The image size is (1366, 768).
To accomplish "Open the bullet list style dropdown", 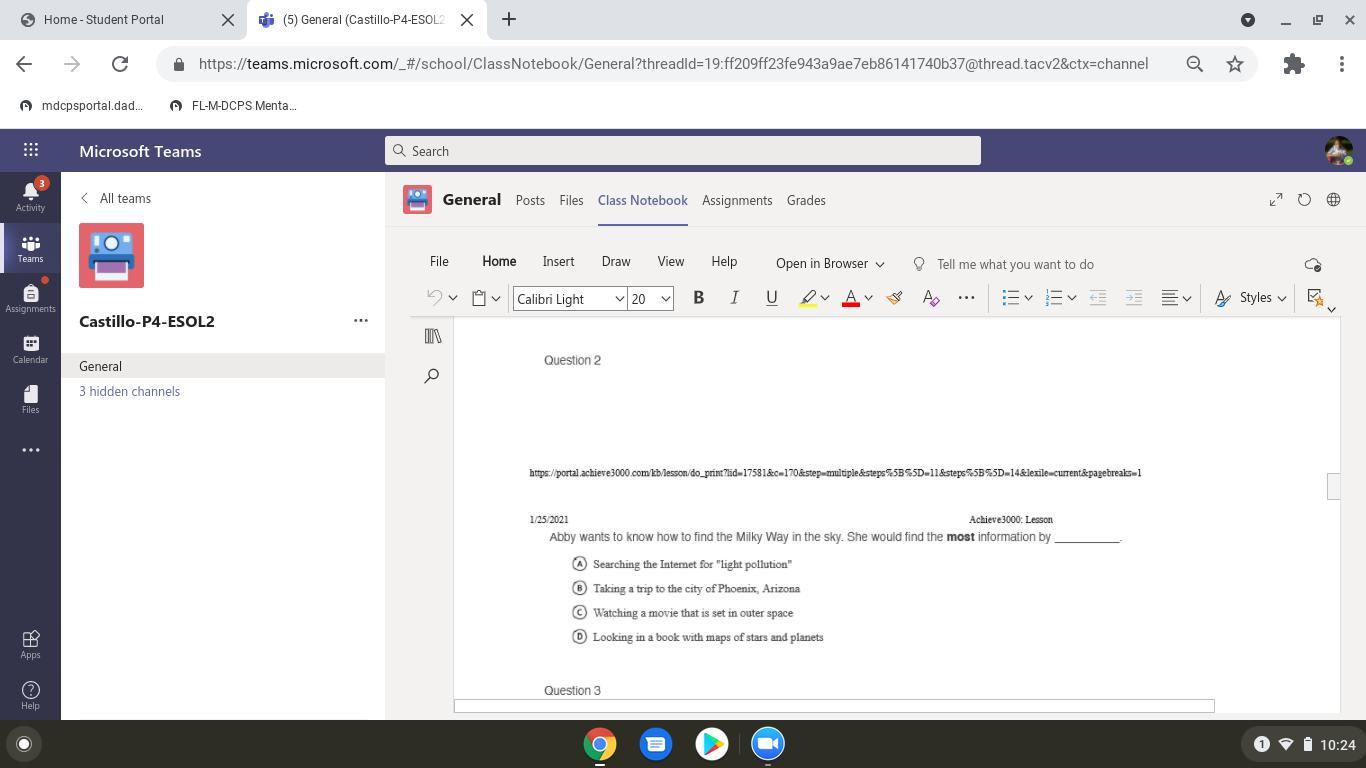I will 1028,298.
